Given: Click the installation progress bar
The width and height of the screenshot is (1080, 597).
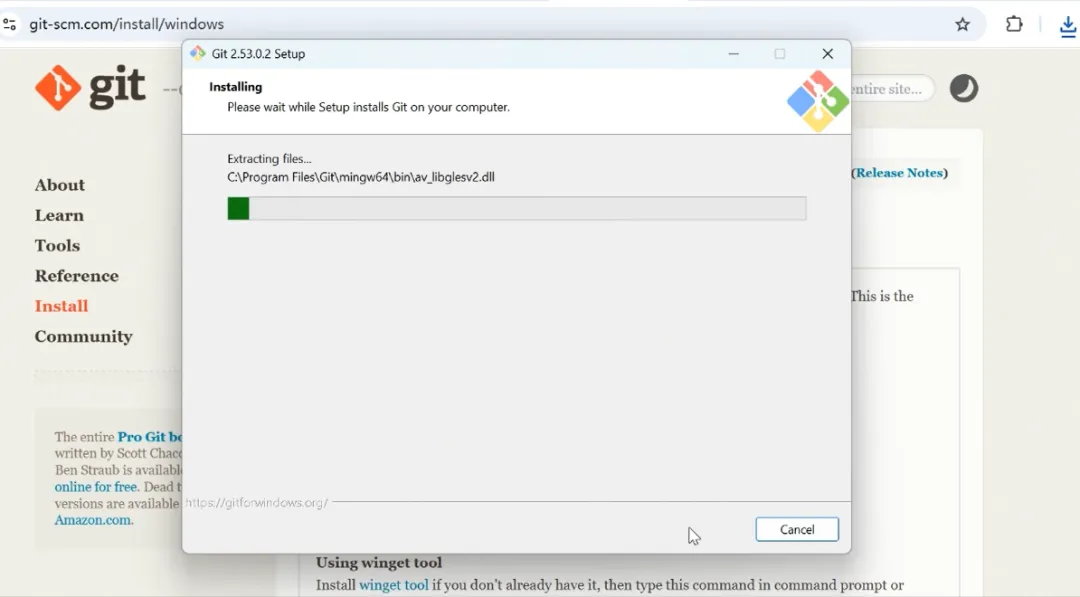Looking at the screenshot, I should (x=517, y=208).
